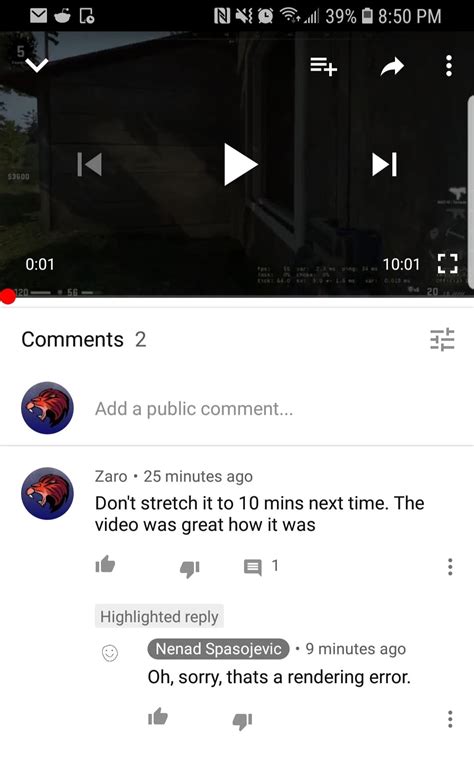
Task: Open Zaro's profile avatar next to comment
Action: coord(47,494)
